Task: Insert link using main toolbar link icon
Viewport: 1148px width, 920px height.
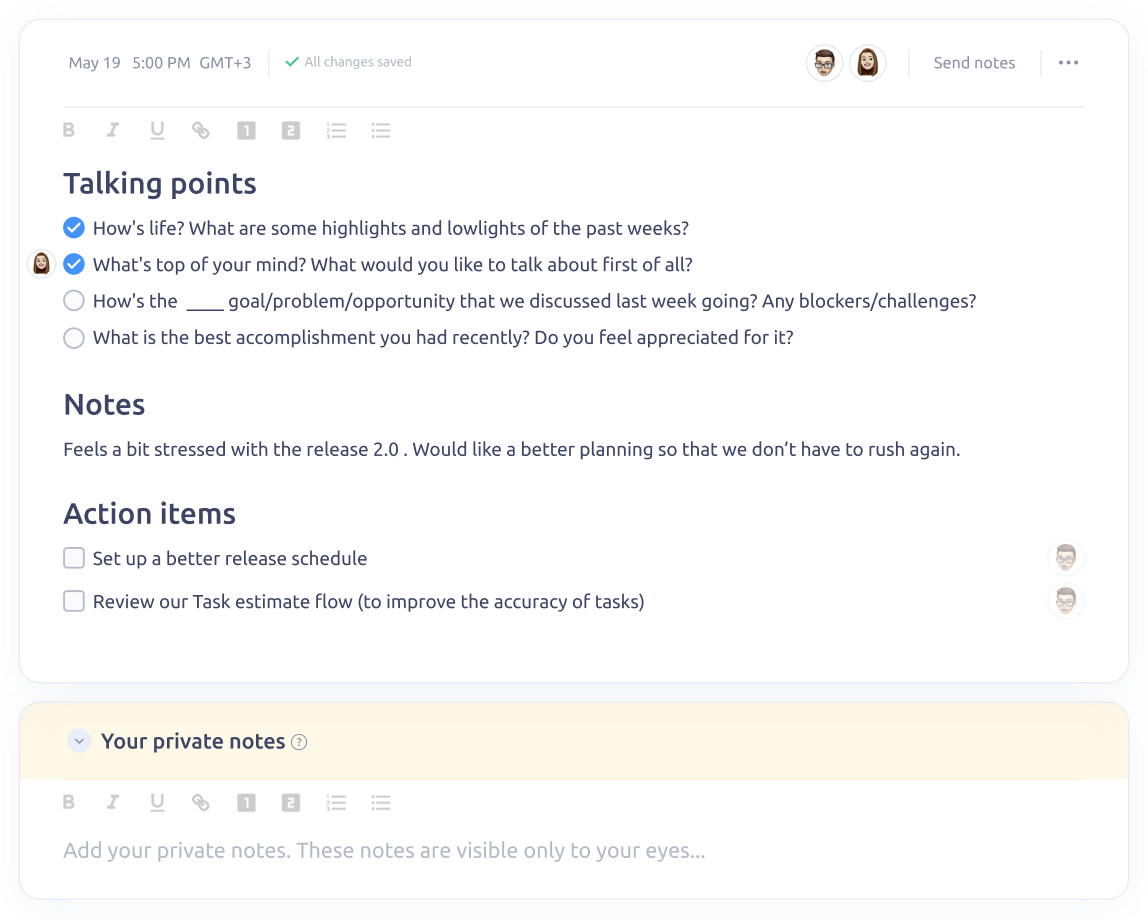Action: tap(201, 130)
